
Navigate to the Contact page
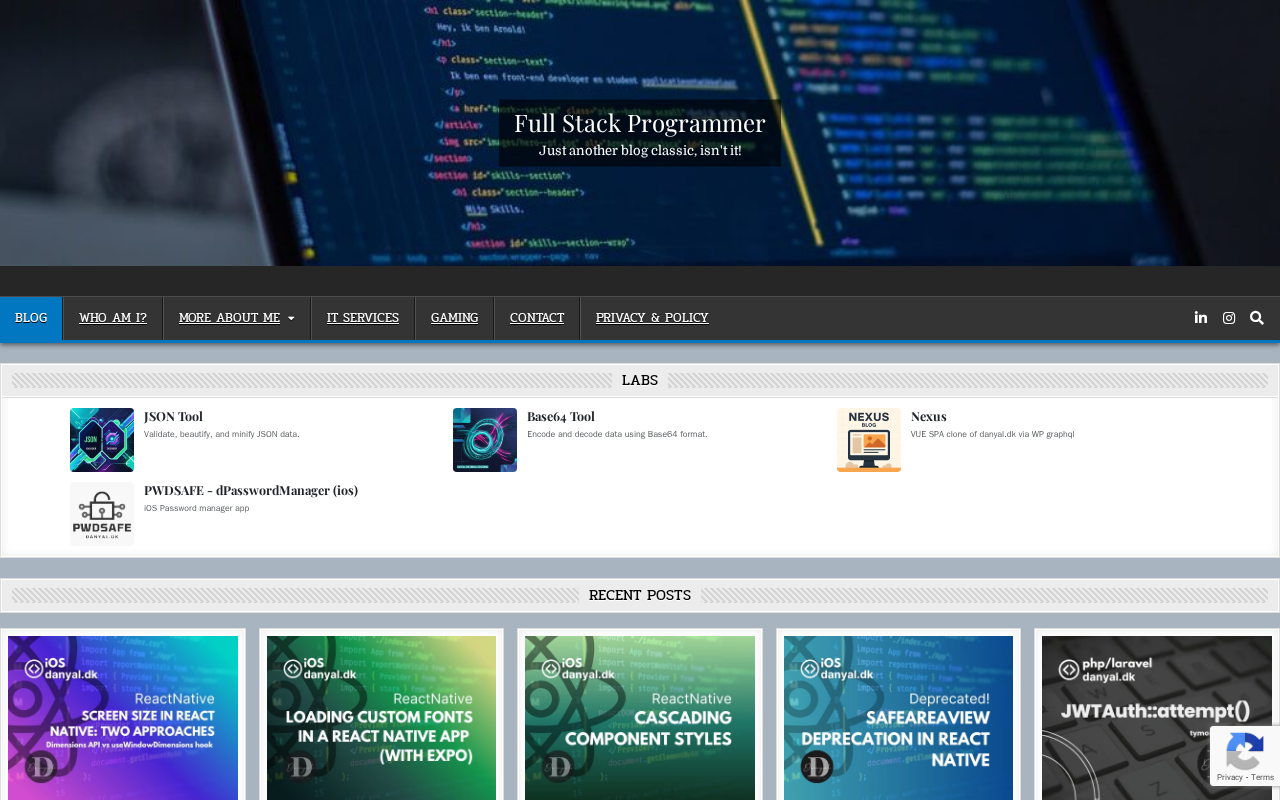coord(537,318)
